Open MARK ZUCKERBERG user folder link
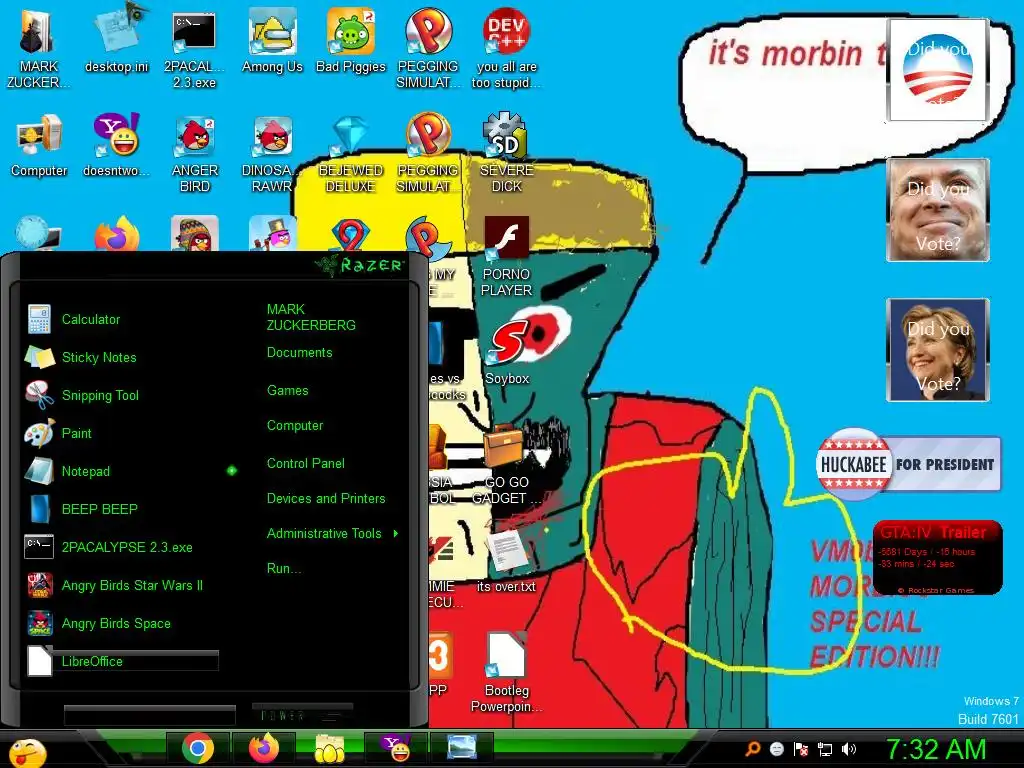 click(311, 317)
